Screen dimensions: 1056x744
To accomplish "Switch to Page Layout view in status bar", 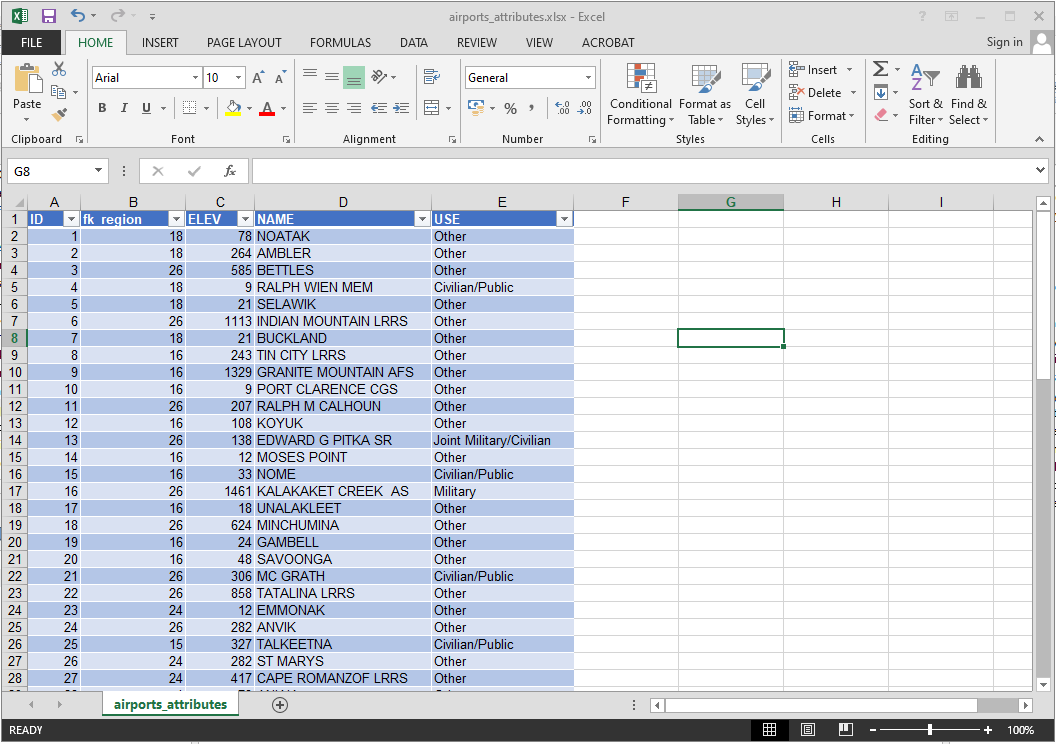I will click(808, 730).
